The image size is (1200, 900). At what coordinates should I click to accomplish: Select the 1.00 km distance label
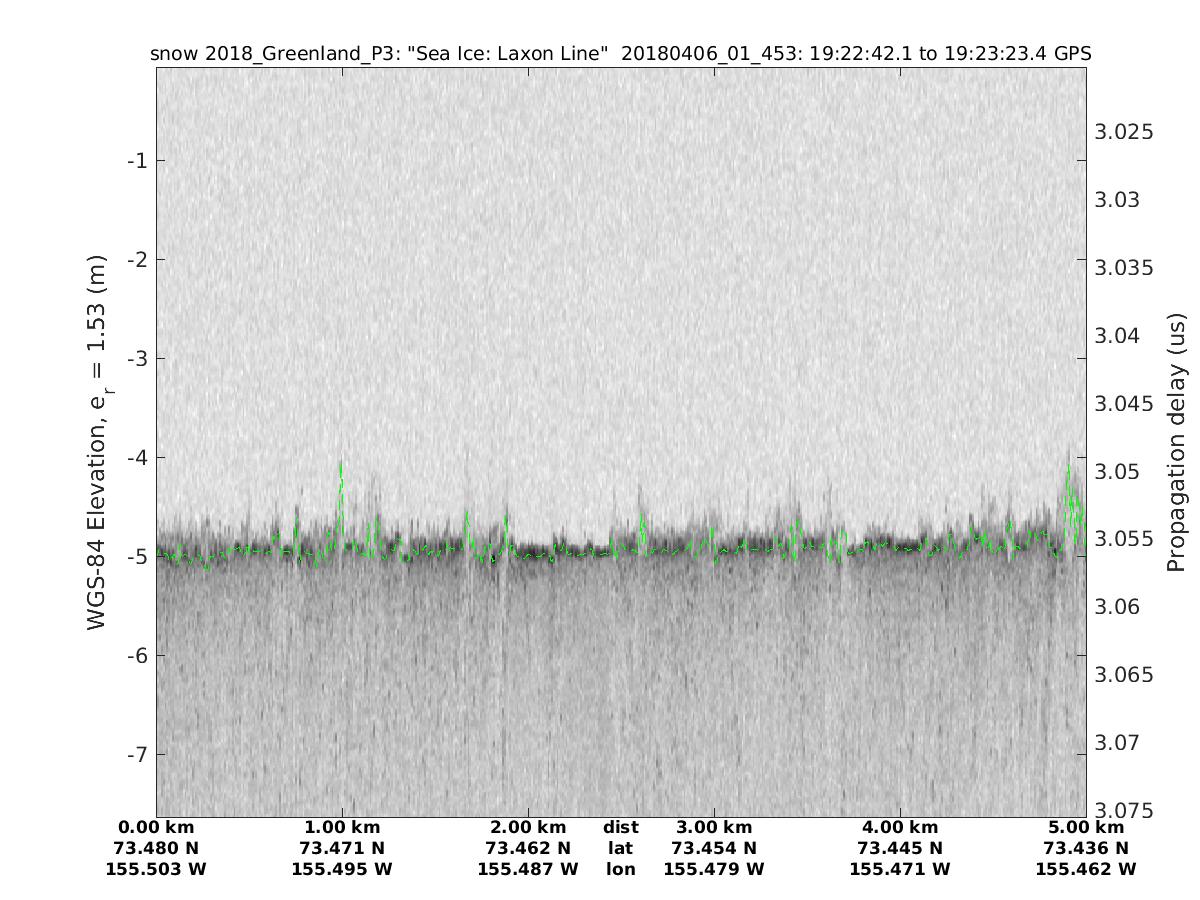click(x=342, y=828)
